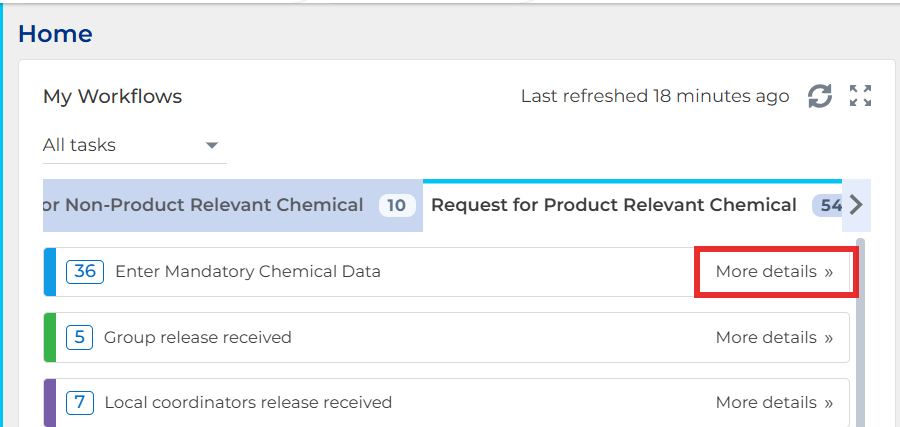This screenshot has width=900, height=427.
Task: Click the blue status bar on first task
Action: 50,272
